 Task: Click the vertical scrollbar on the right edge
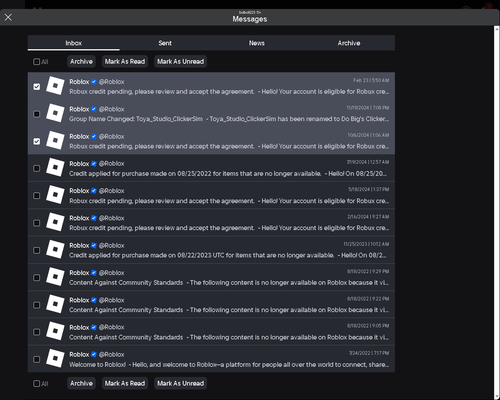(497, 212)
